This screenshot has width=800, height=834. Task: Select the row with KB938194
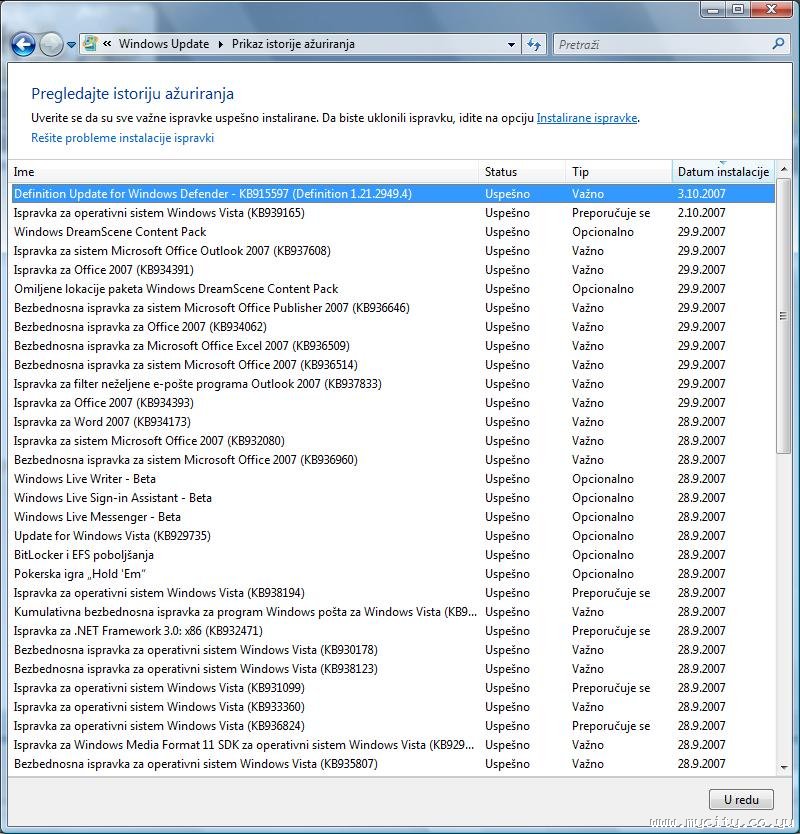[x=393, y=593]
